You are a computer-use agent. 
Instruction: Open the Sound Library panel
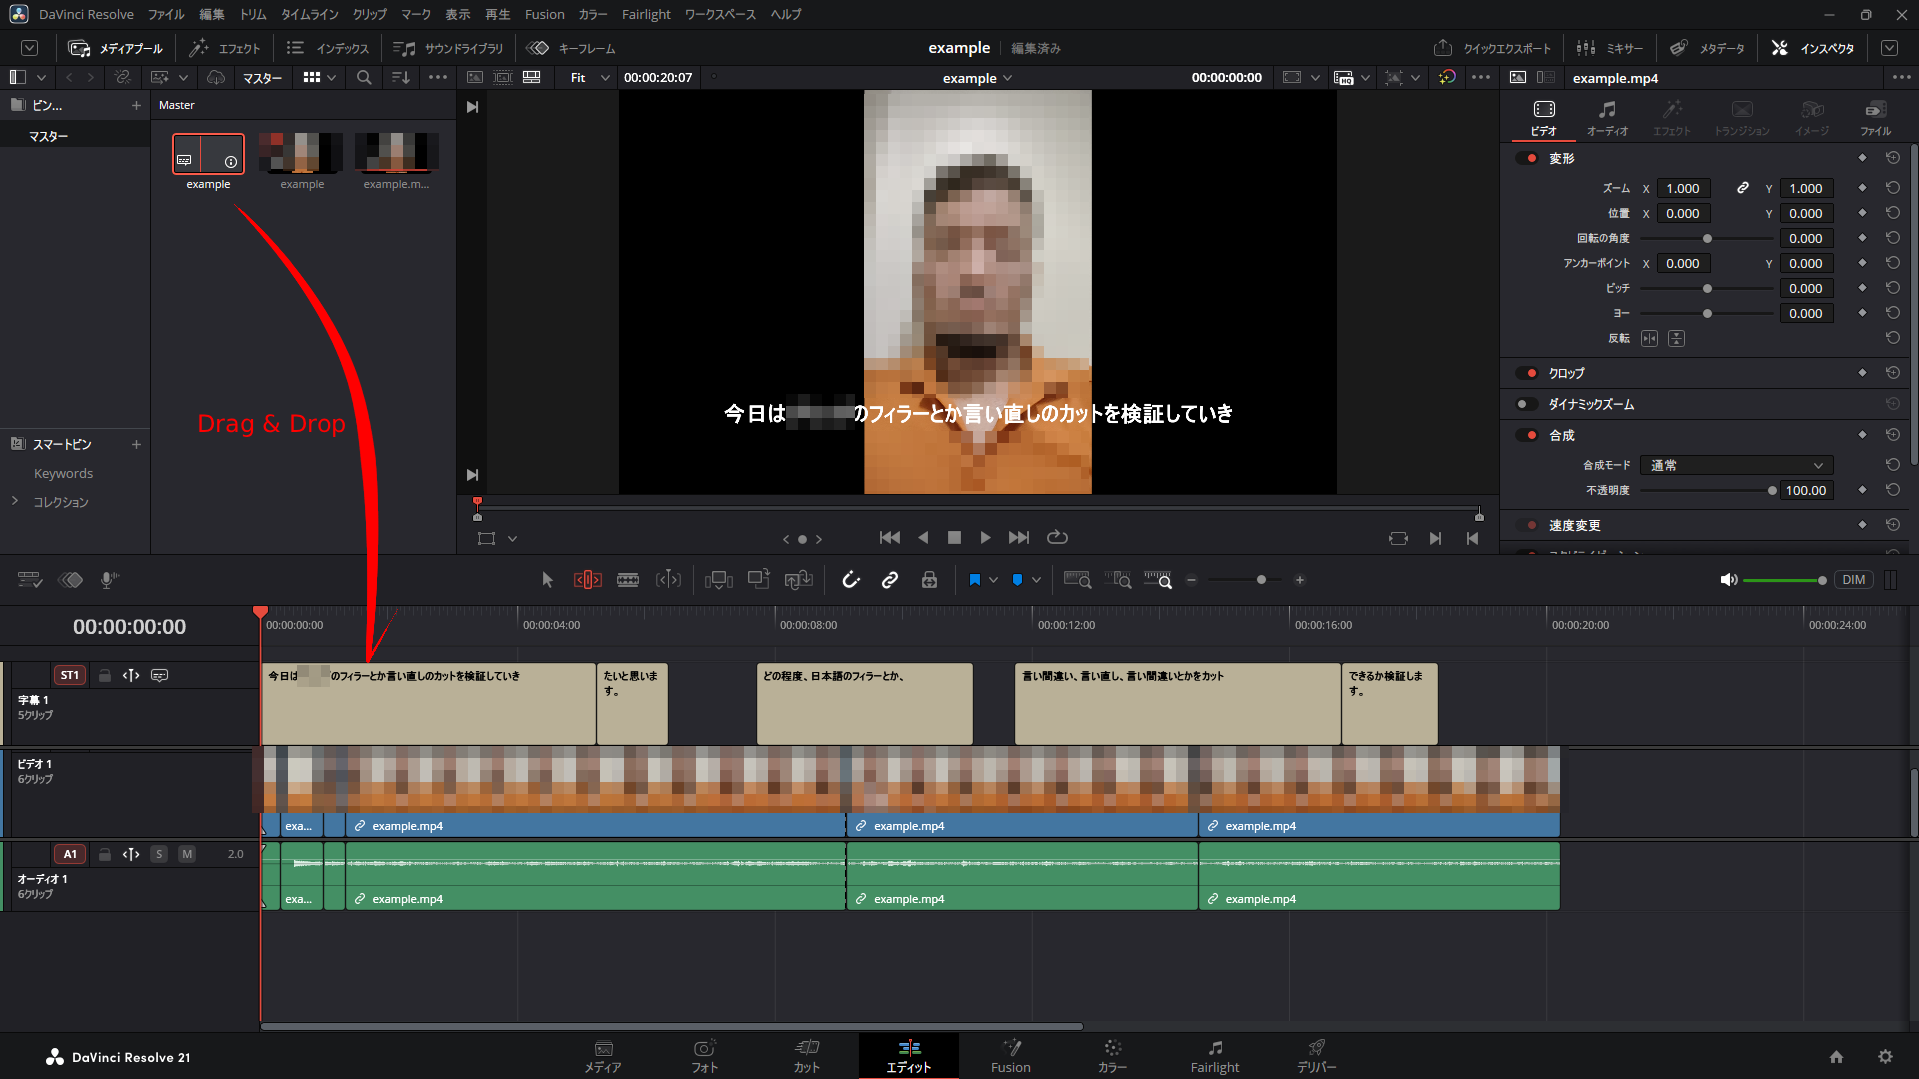[448, 48]
